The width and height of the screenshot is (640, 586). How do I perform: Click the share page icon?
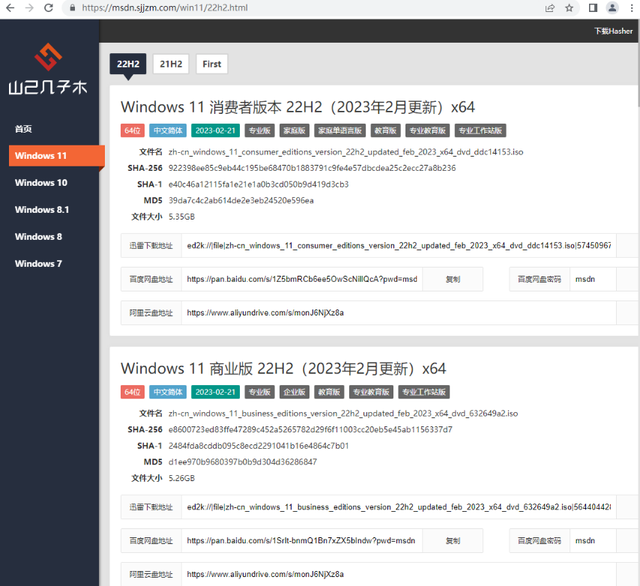(550, 8)
